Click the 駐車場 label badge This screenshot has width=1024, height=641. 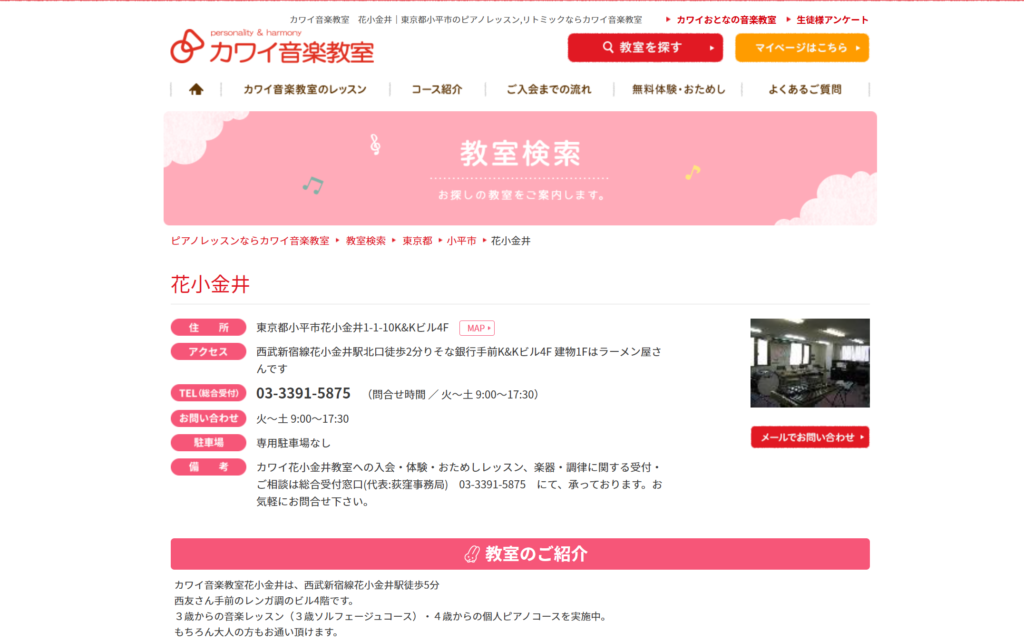click(x=208, y=443)
